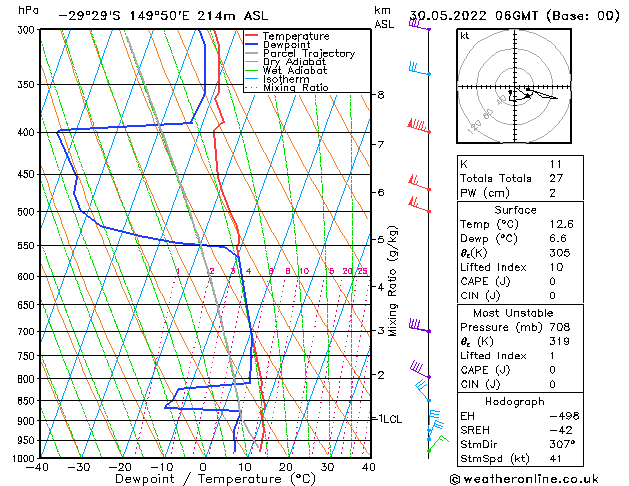Click the vertical 'Mixing Ratio (g/kg)' axis label
This screenshot has height=486, width=629.
(x=392, y=281)
